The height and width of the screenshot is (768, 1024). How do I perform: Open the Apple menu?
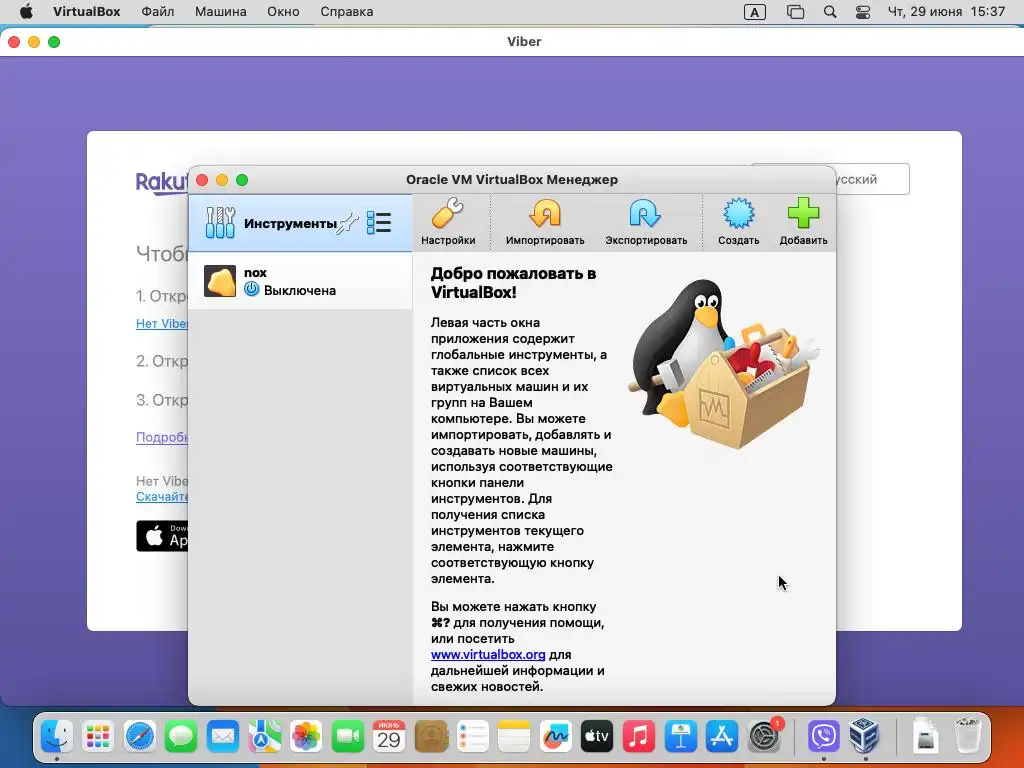26,12
